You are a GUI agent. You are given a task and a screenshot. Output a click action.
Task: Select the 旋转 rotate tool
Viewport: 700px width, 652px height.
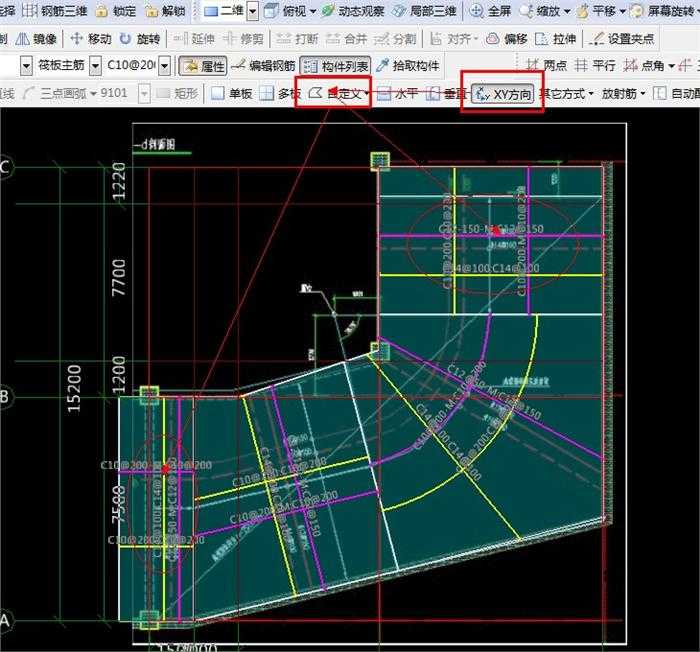140,39
